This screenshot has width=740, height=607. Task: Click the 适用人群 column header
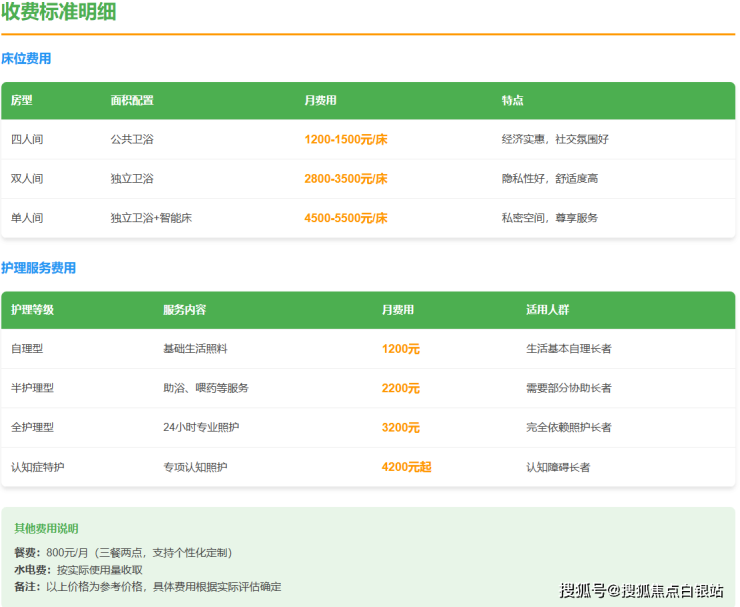(547, 310)
